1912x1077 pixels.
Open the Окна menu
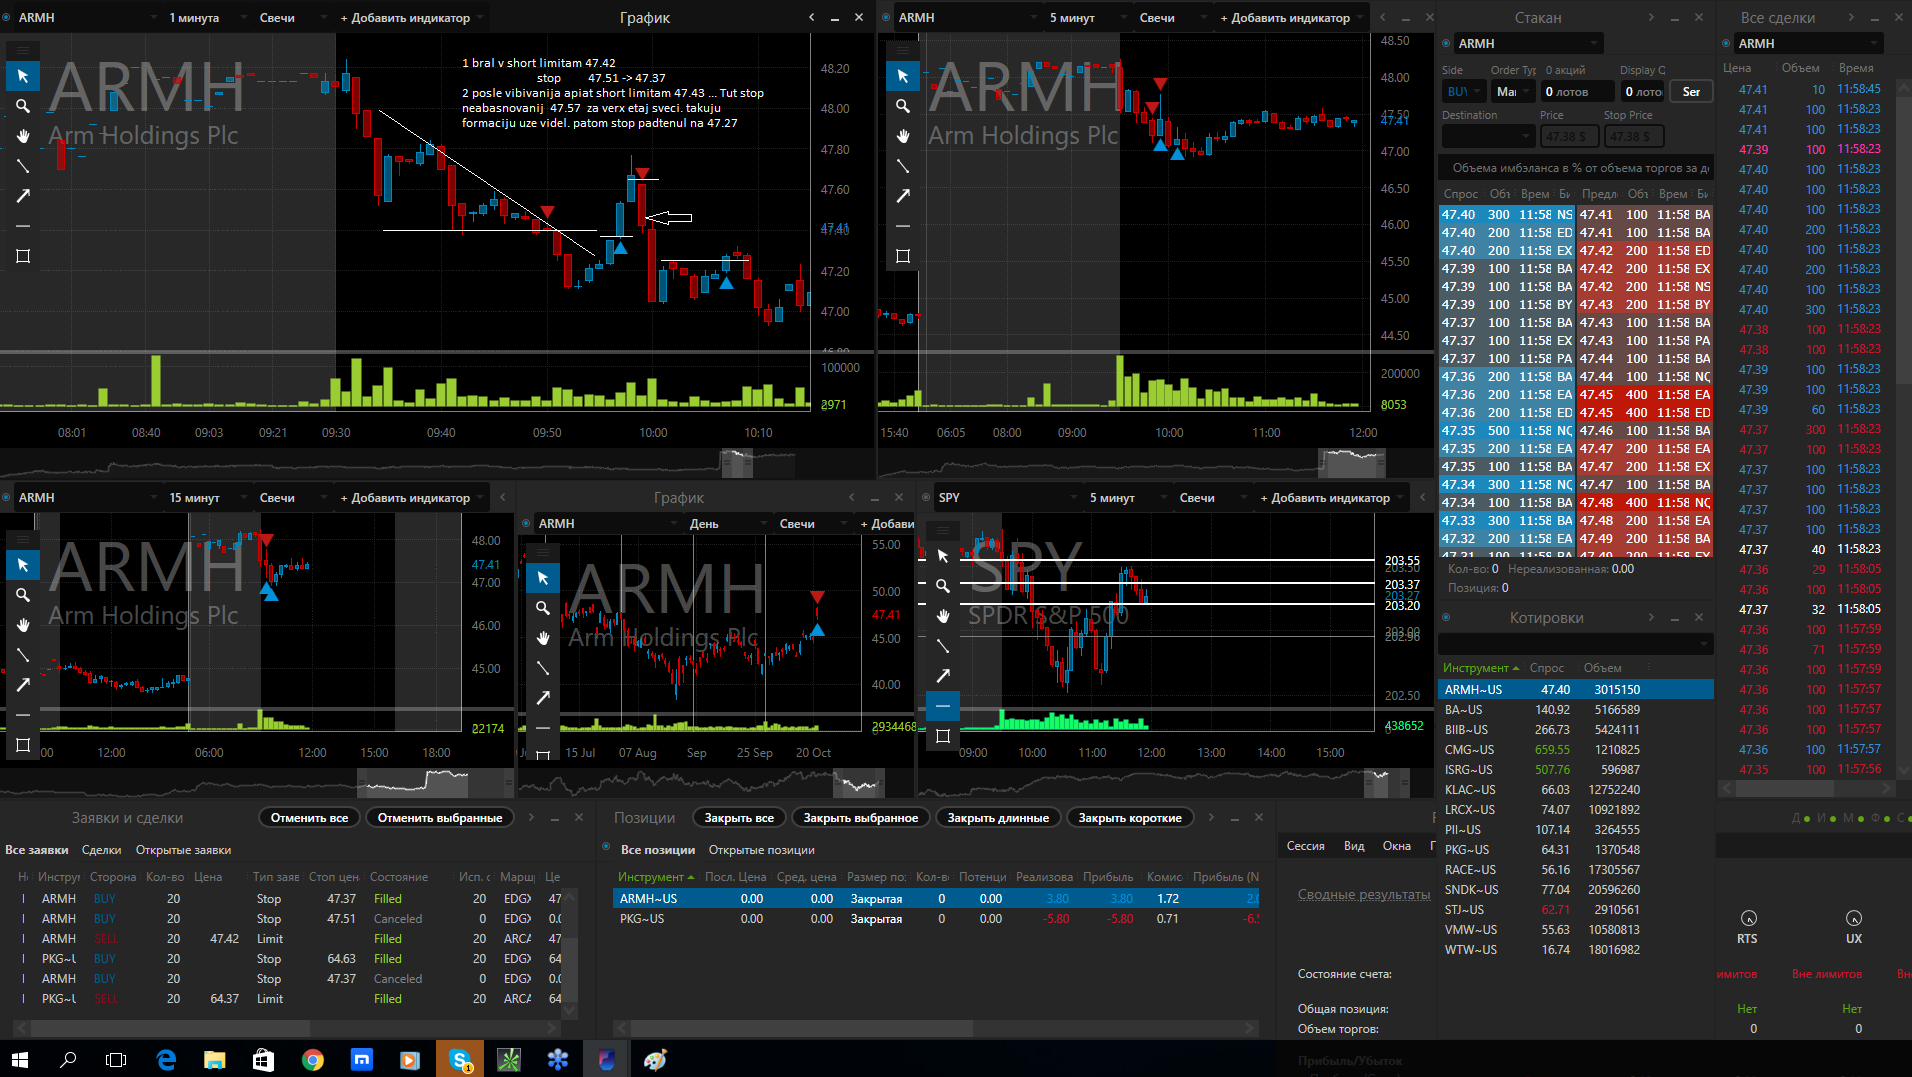point(1397,846)
